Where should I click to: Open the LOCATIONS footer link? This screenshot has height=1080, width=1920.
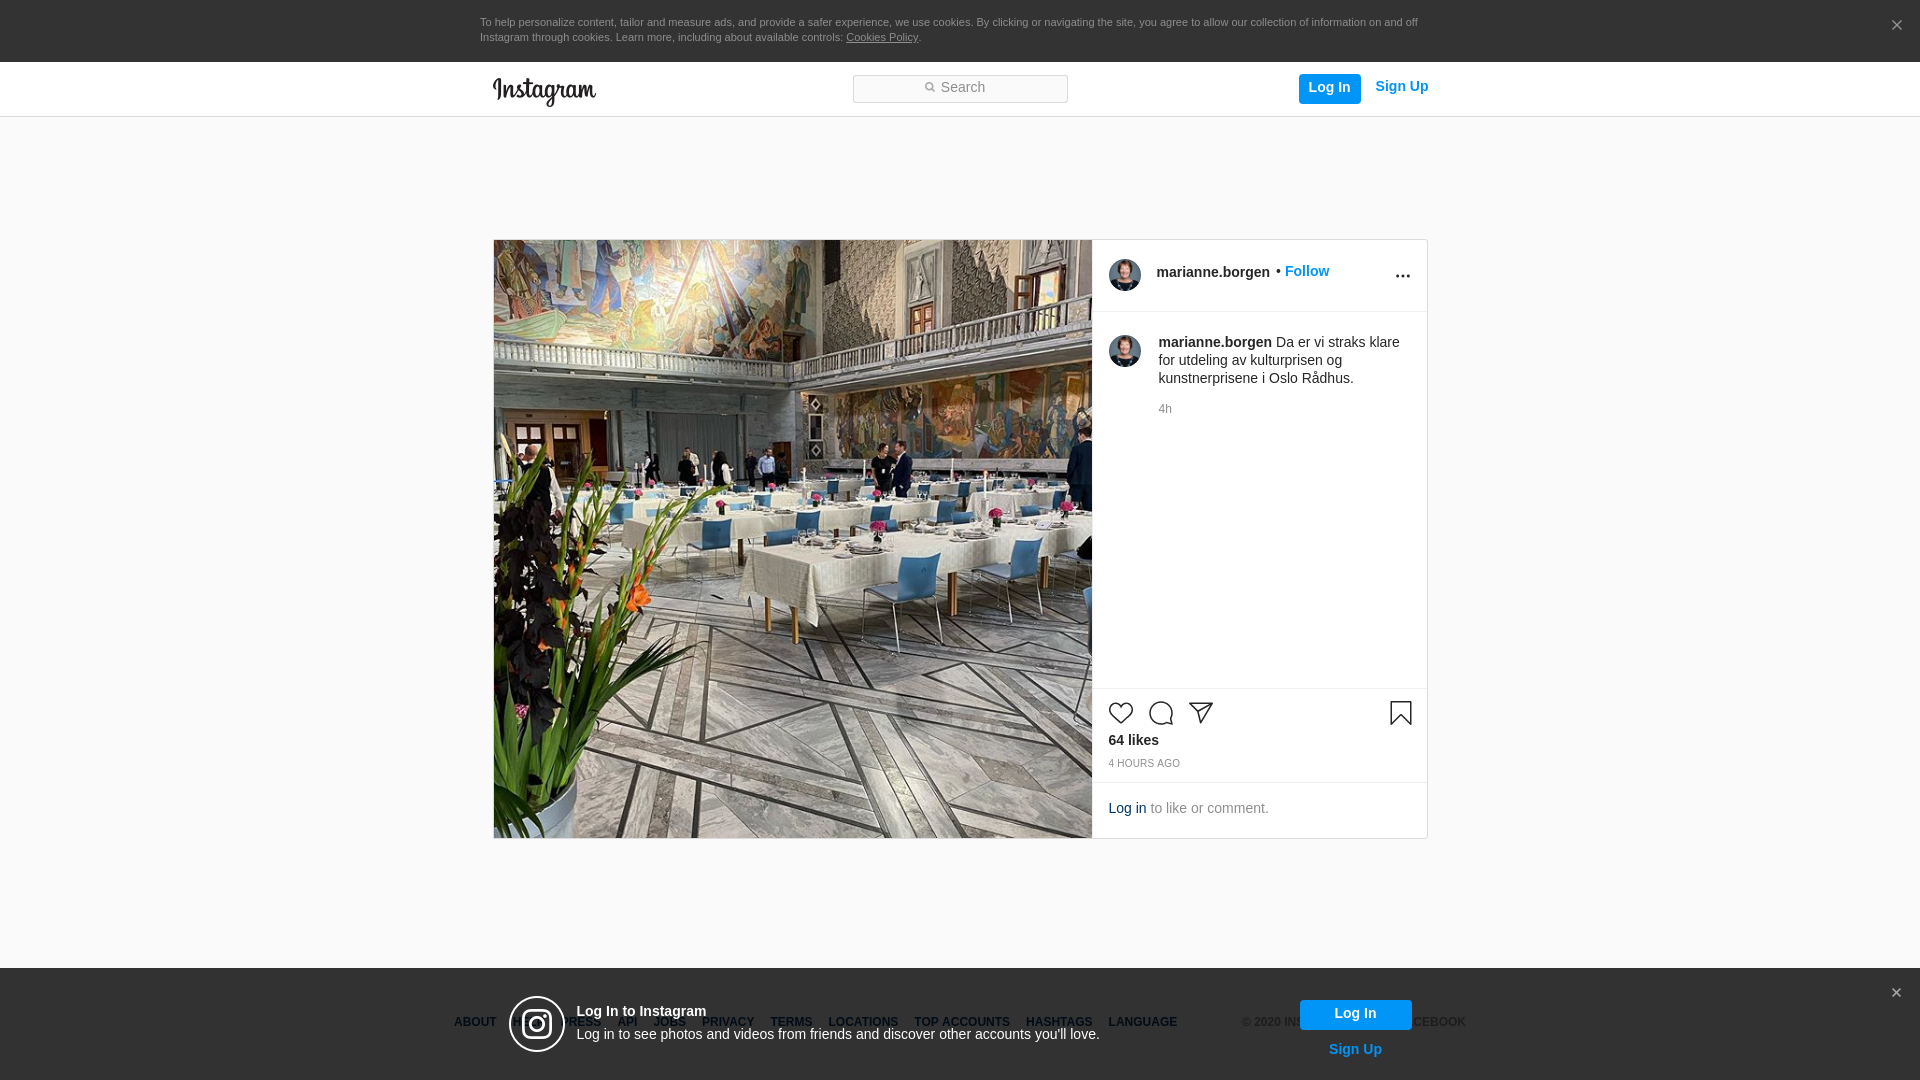[x=863, y=1022]
